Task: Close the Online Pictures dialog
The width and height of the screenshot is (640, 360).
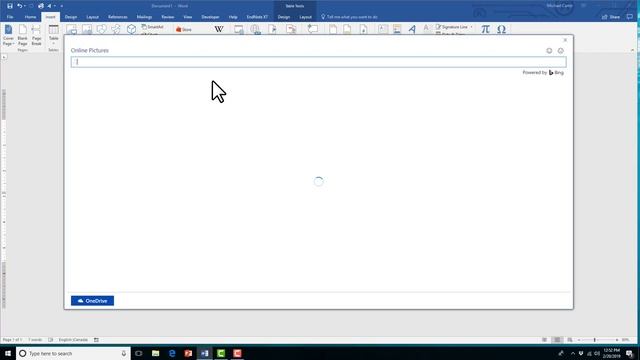Action: [x=565, y=40]
